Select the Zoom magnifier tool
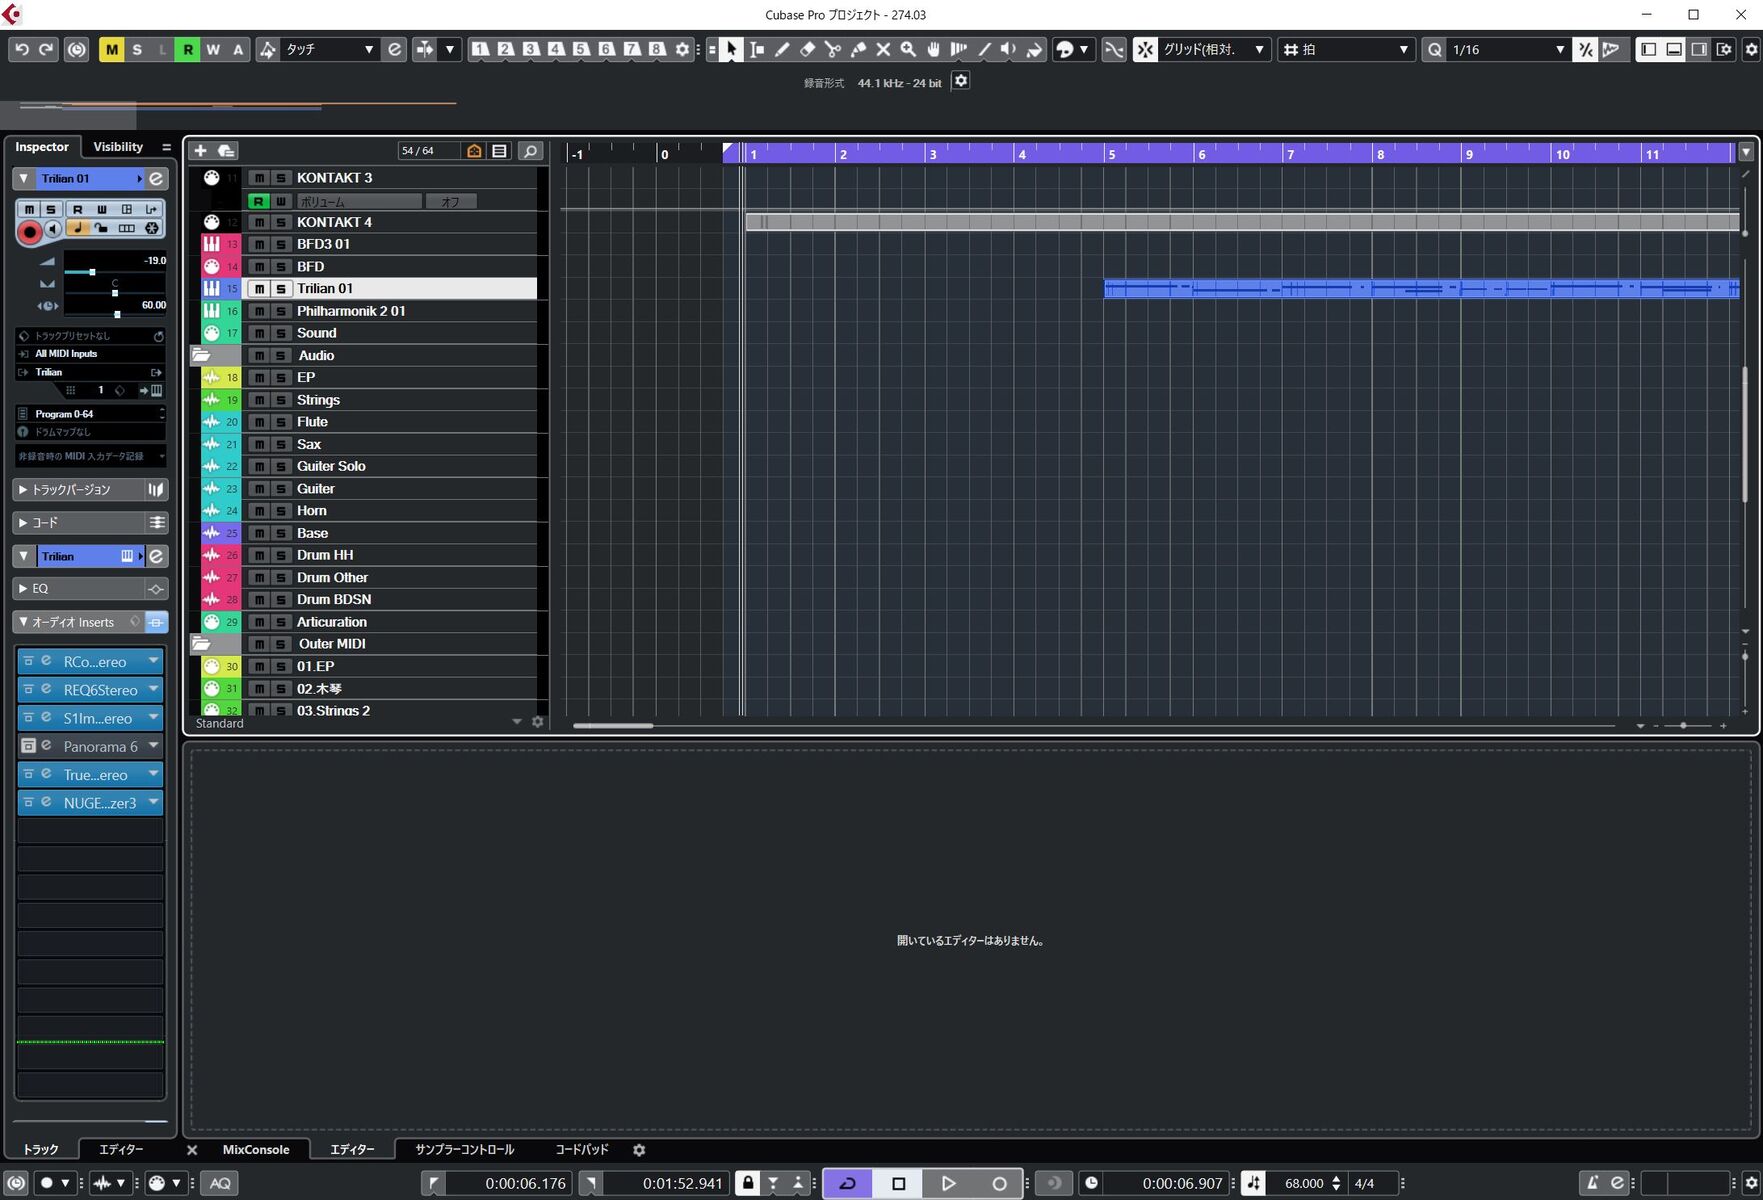Viewport: 1763px width, 1200px height. 908,49
